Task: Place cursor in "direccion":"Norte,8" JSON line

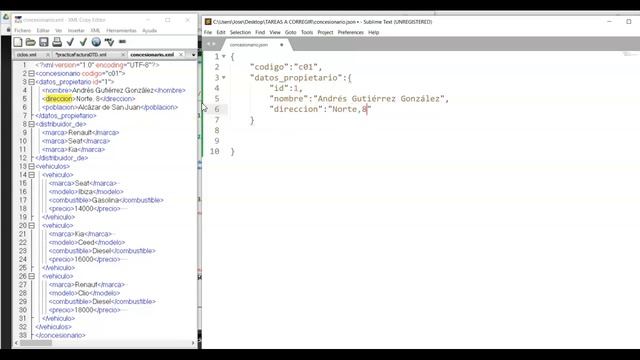Action: (x=320, y=109)
